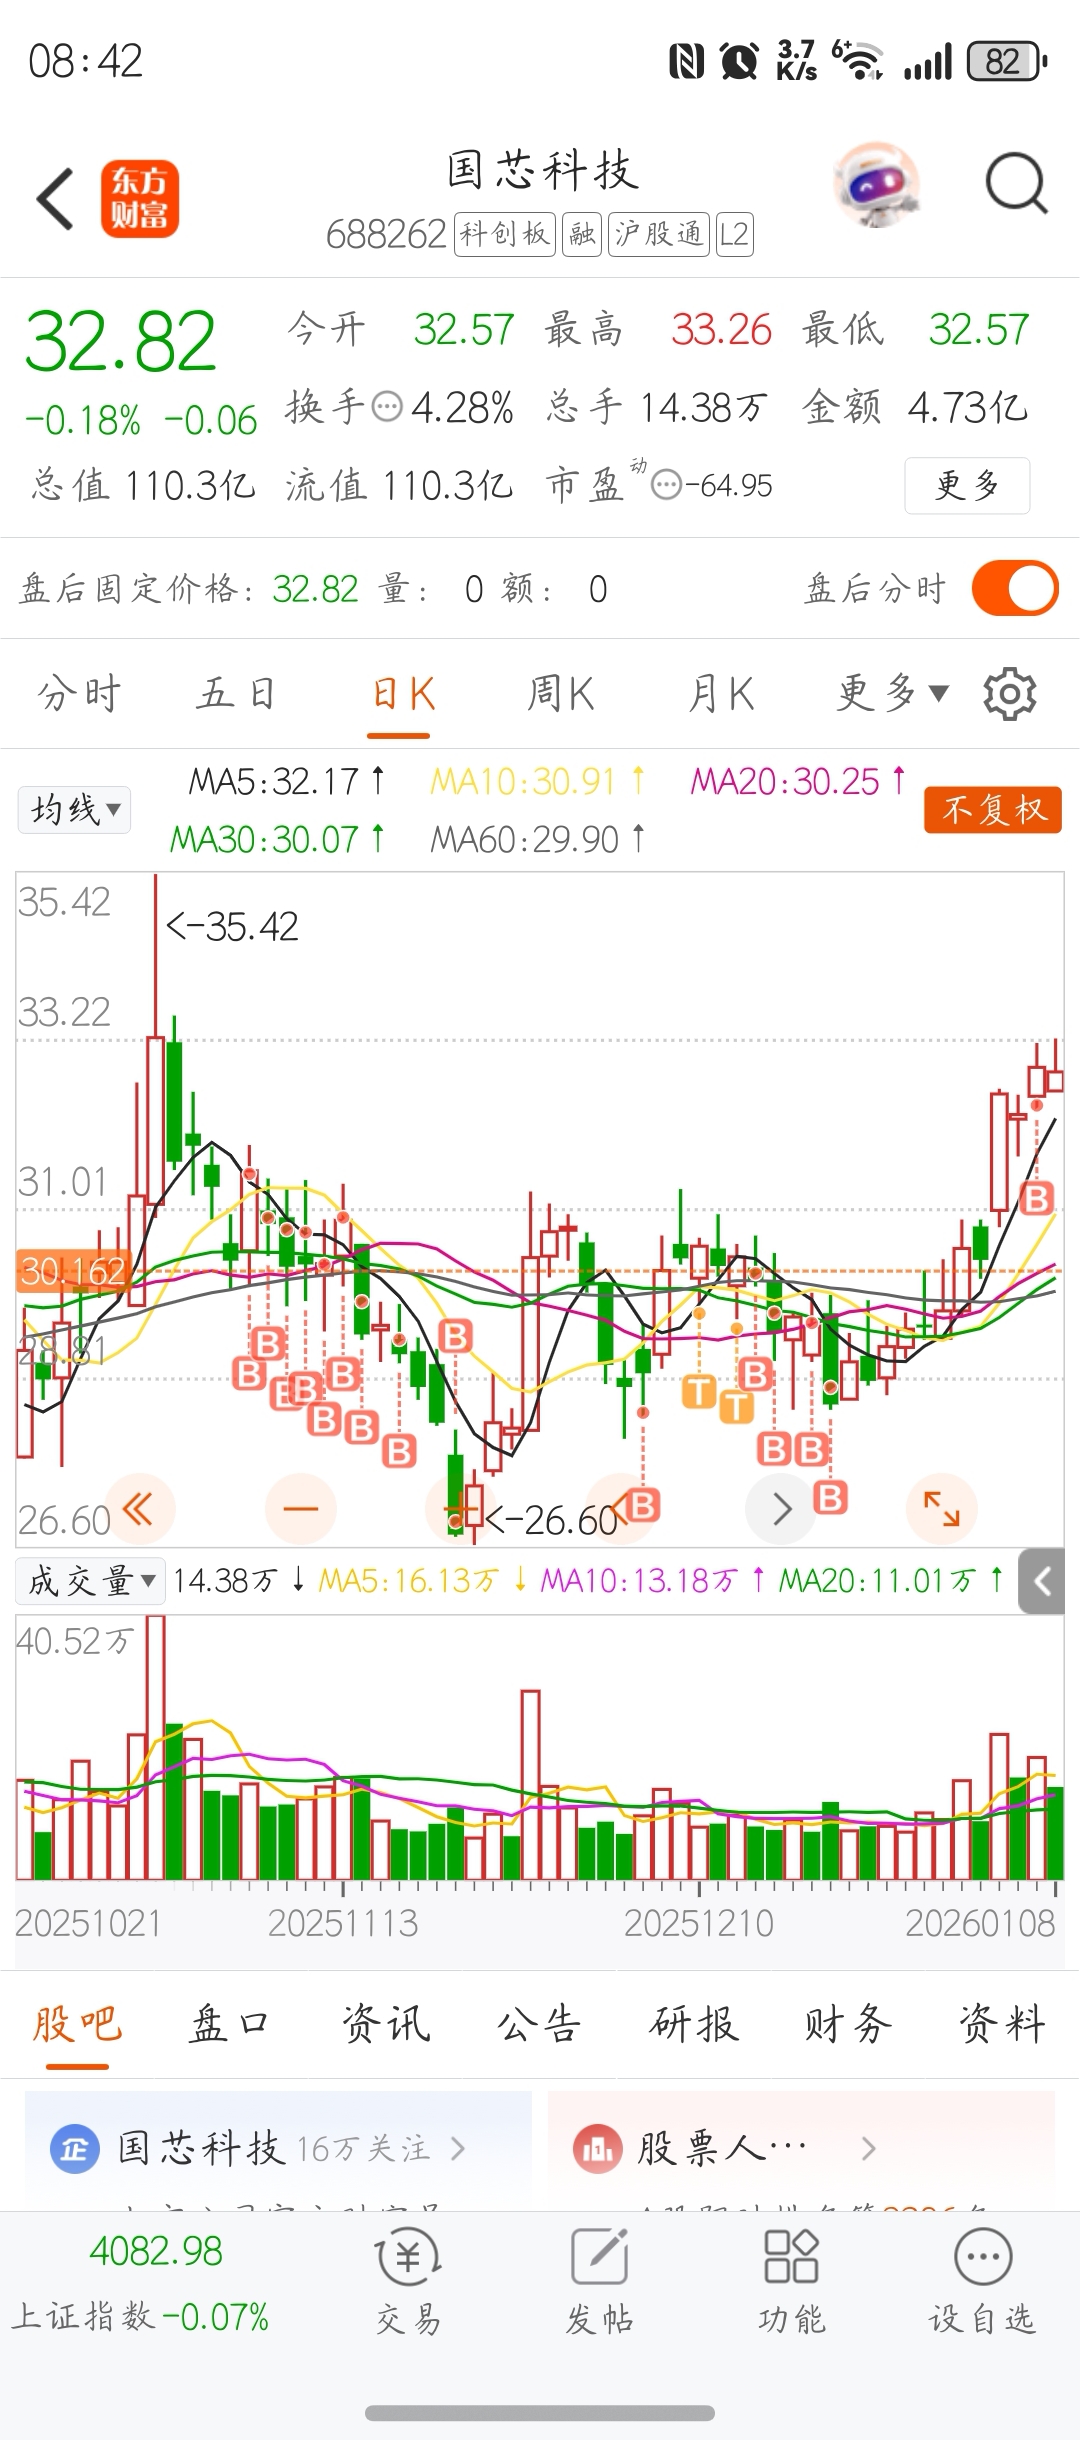Open the 东方财富 logo icon

pos(139,199)
